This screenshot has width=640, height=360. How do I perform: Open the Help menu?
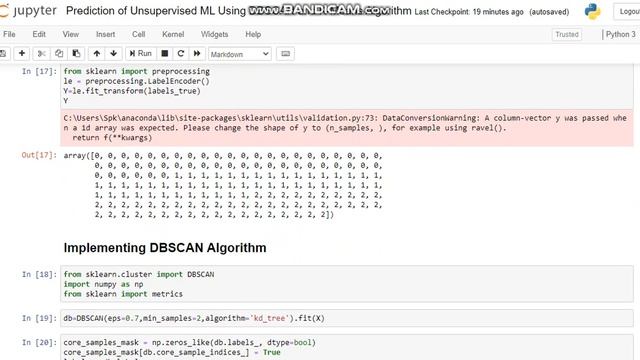tap(253, 34)
